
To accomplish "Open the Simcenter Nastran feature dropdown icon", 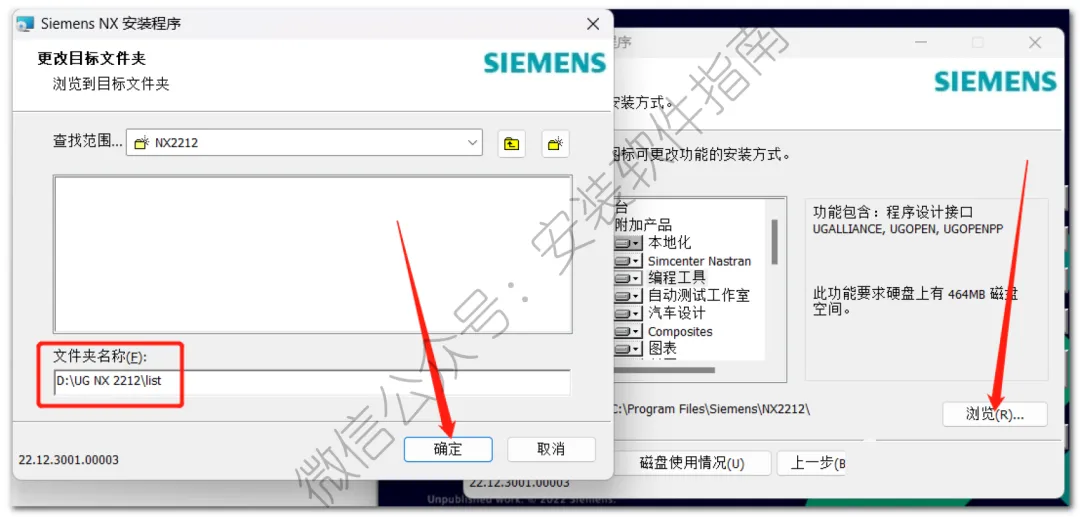I will (x=628, y=261).
